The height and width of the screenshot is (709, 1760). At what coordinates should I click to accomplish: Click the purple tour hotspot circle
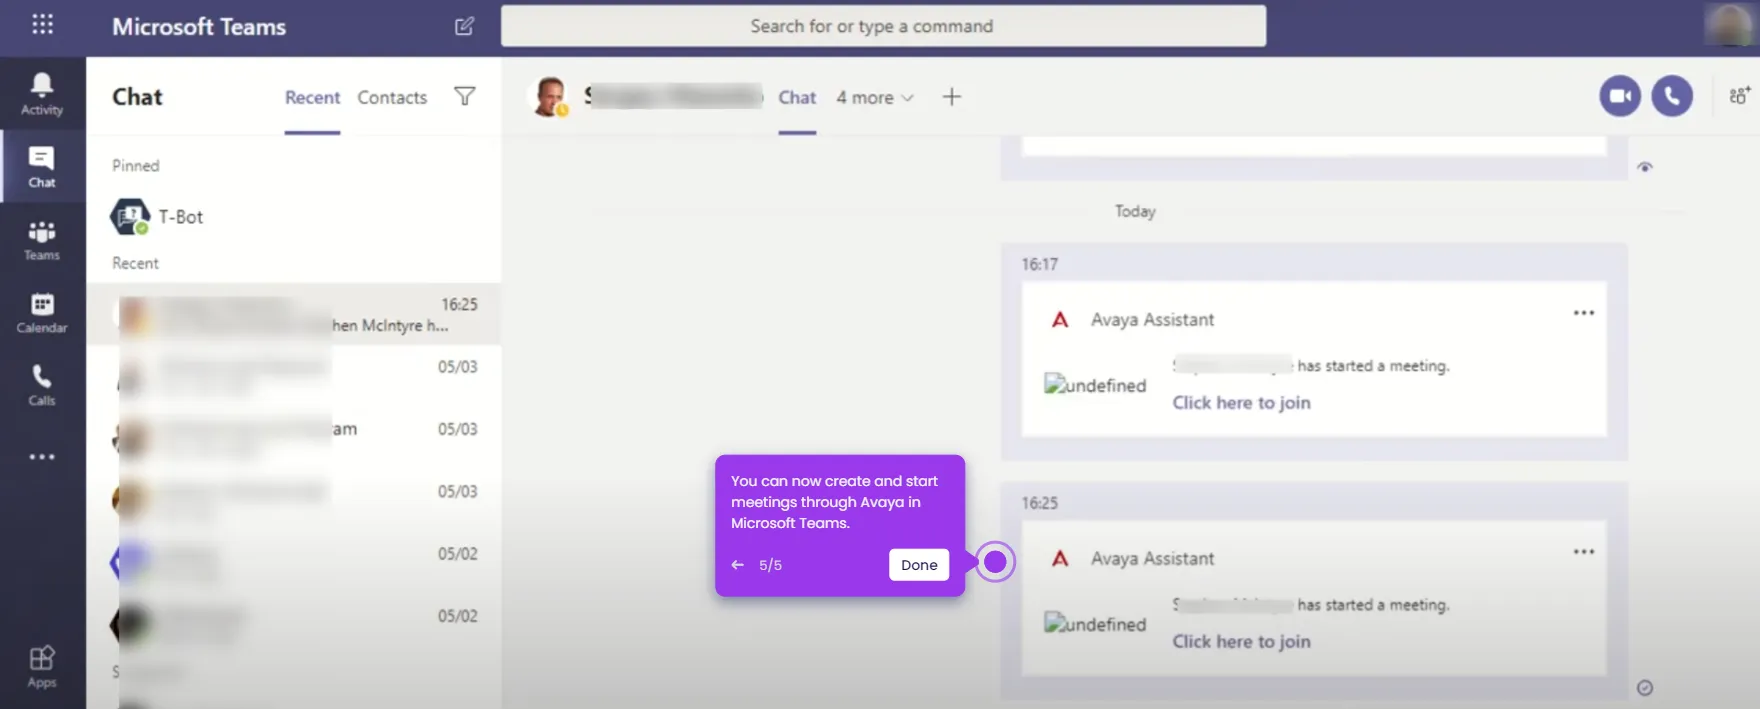[995, 562]
